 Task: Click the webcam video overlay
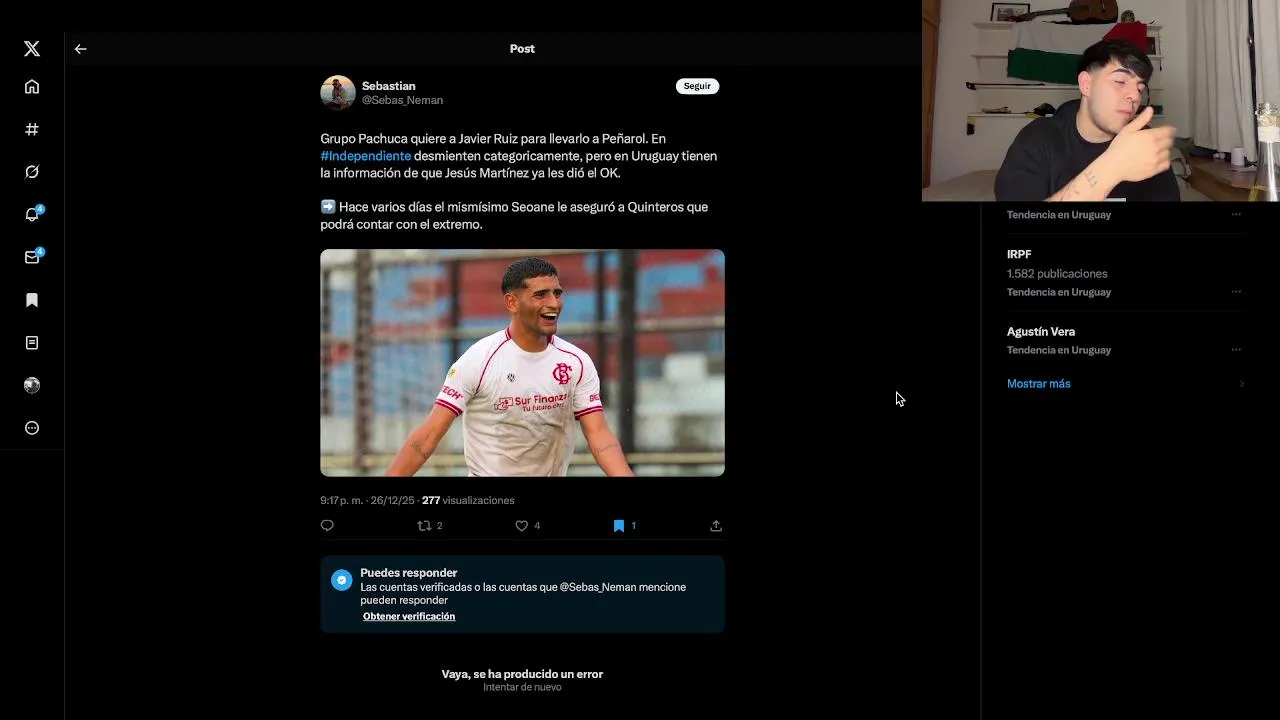click(1101, 100)
